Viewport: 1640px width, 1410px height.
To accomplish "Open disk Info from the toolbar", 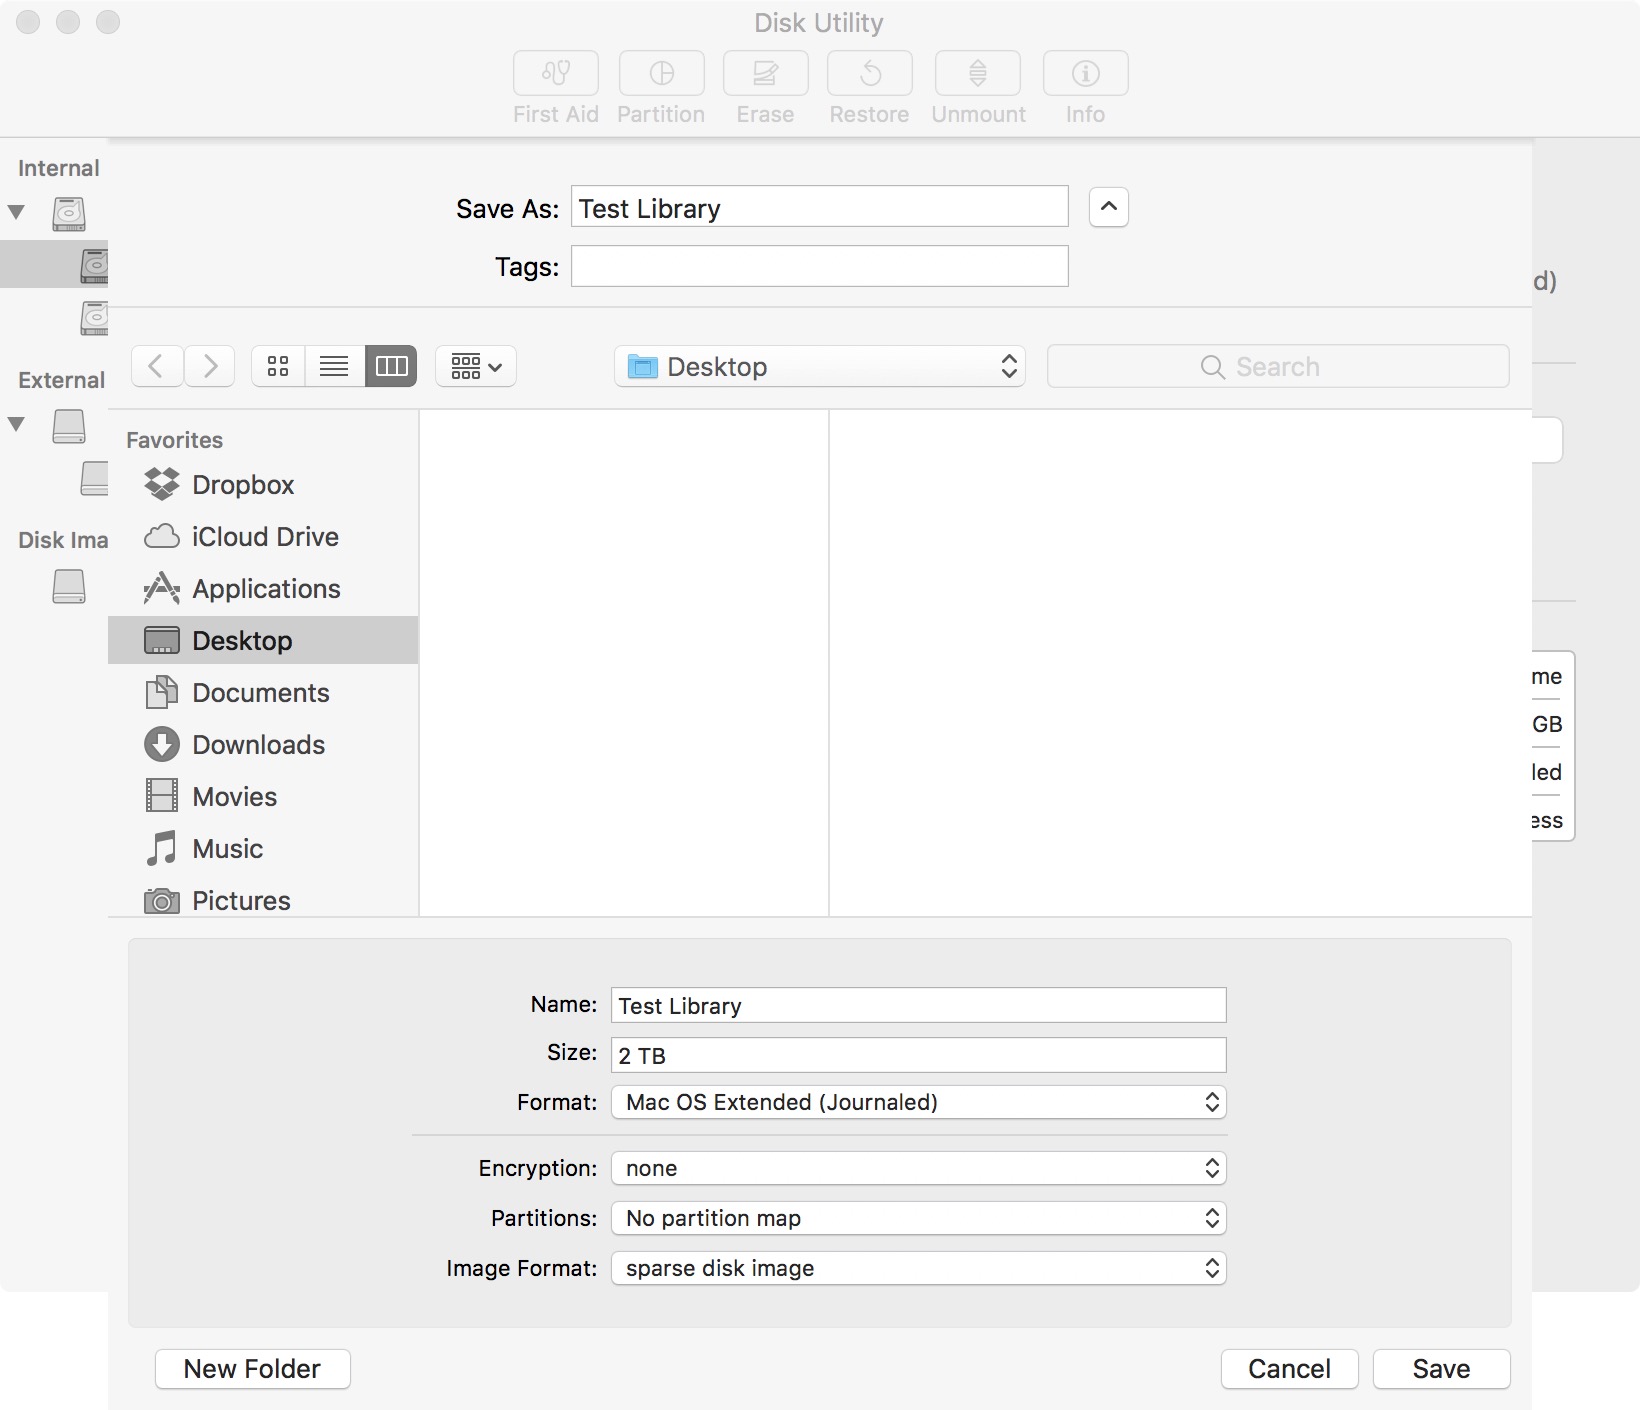I will tap(1084, 86).
